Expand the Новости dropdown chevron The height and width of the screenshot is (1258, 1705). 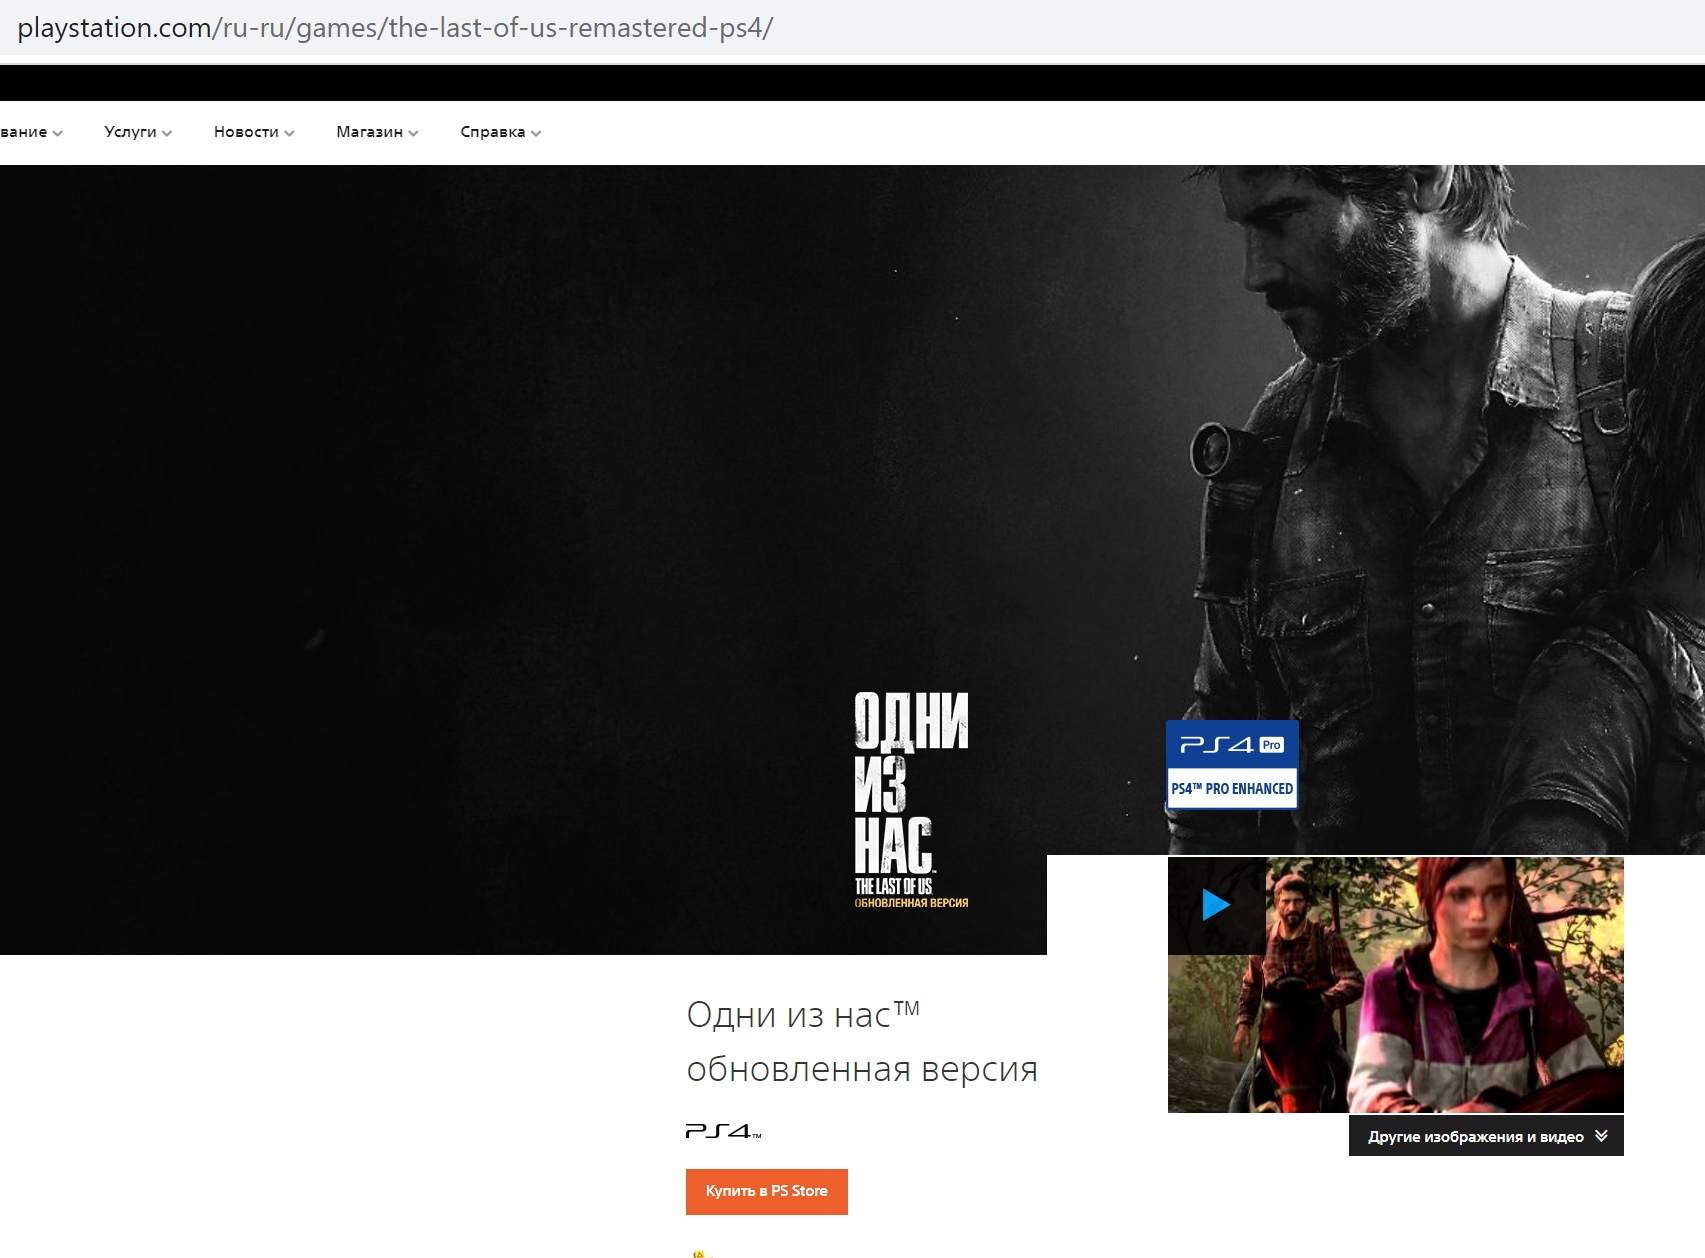click(289, 133)
